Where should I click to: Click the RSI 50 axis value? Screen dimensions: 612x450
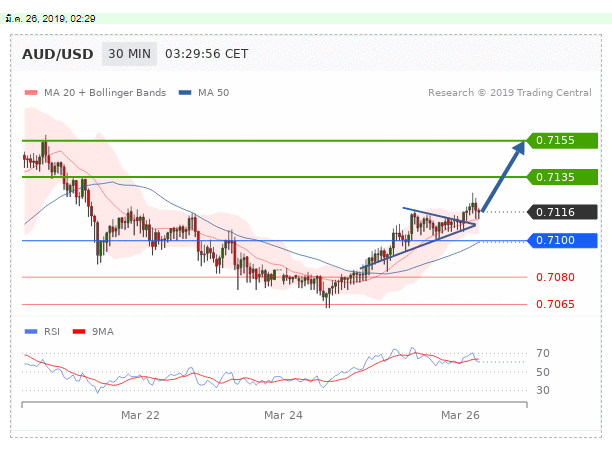[x=543, y=372]
